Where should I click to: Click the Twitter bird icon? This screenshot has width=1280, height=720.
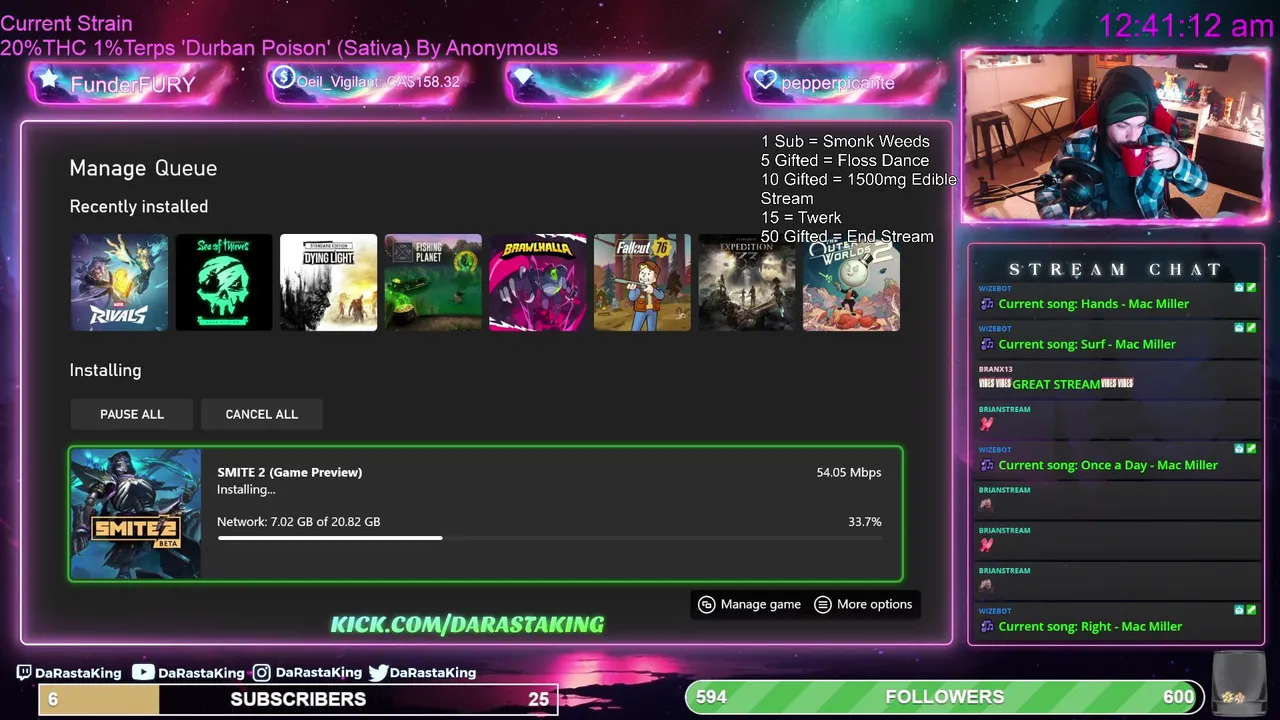coord(378,673)
